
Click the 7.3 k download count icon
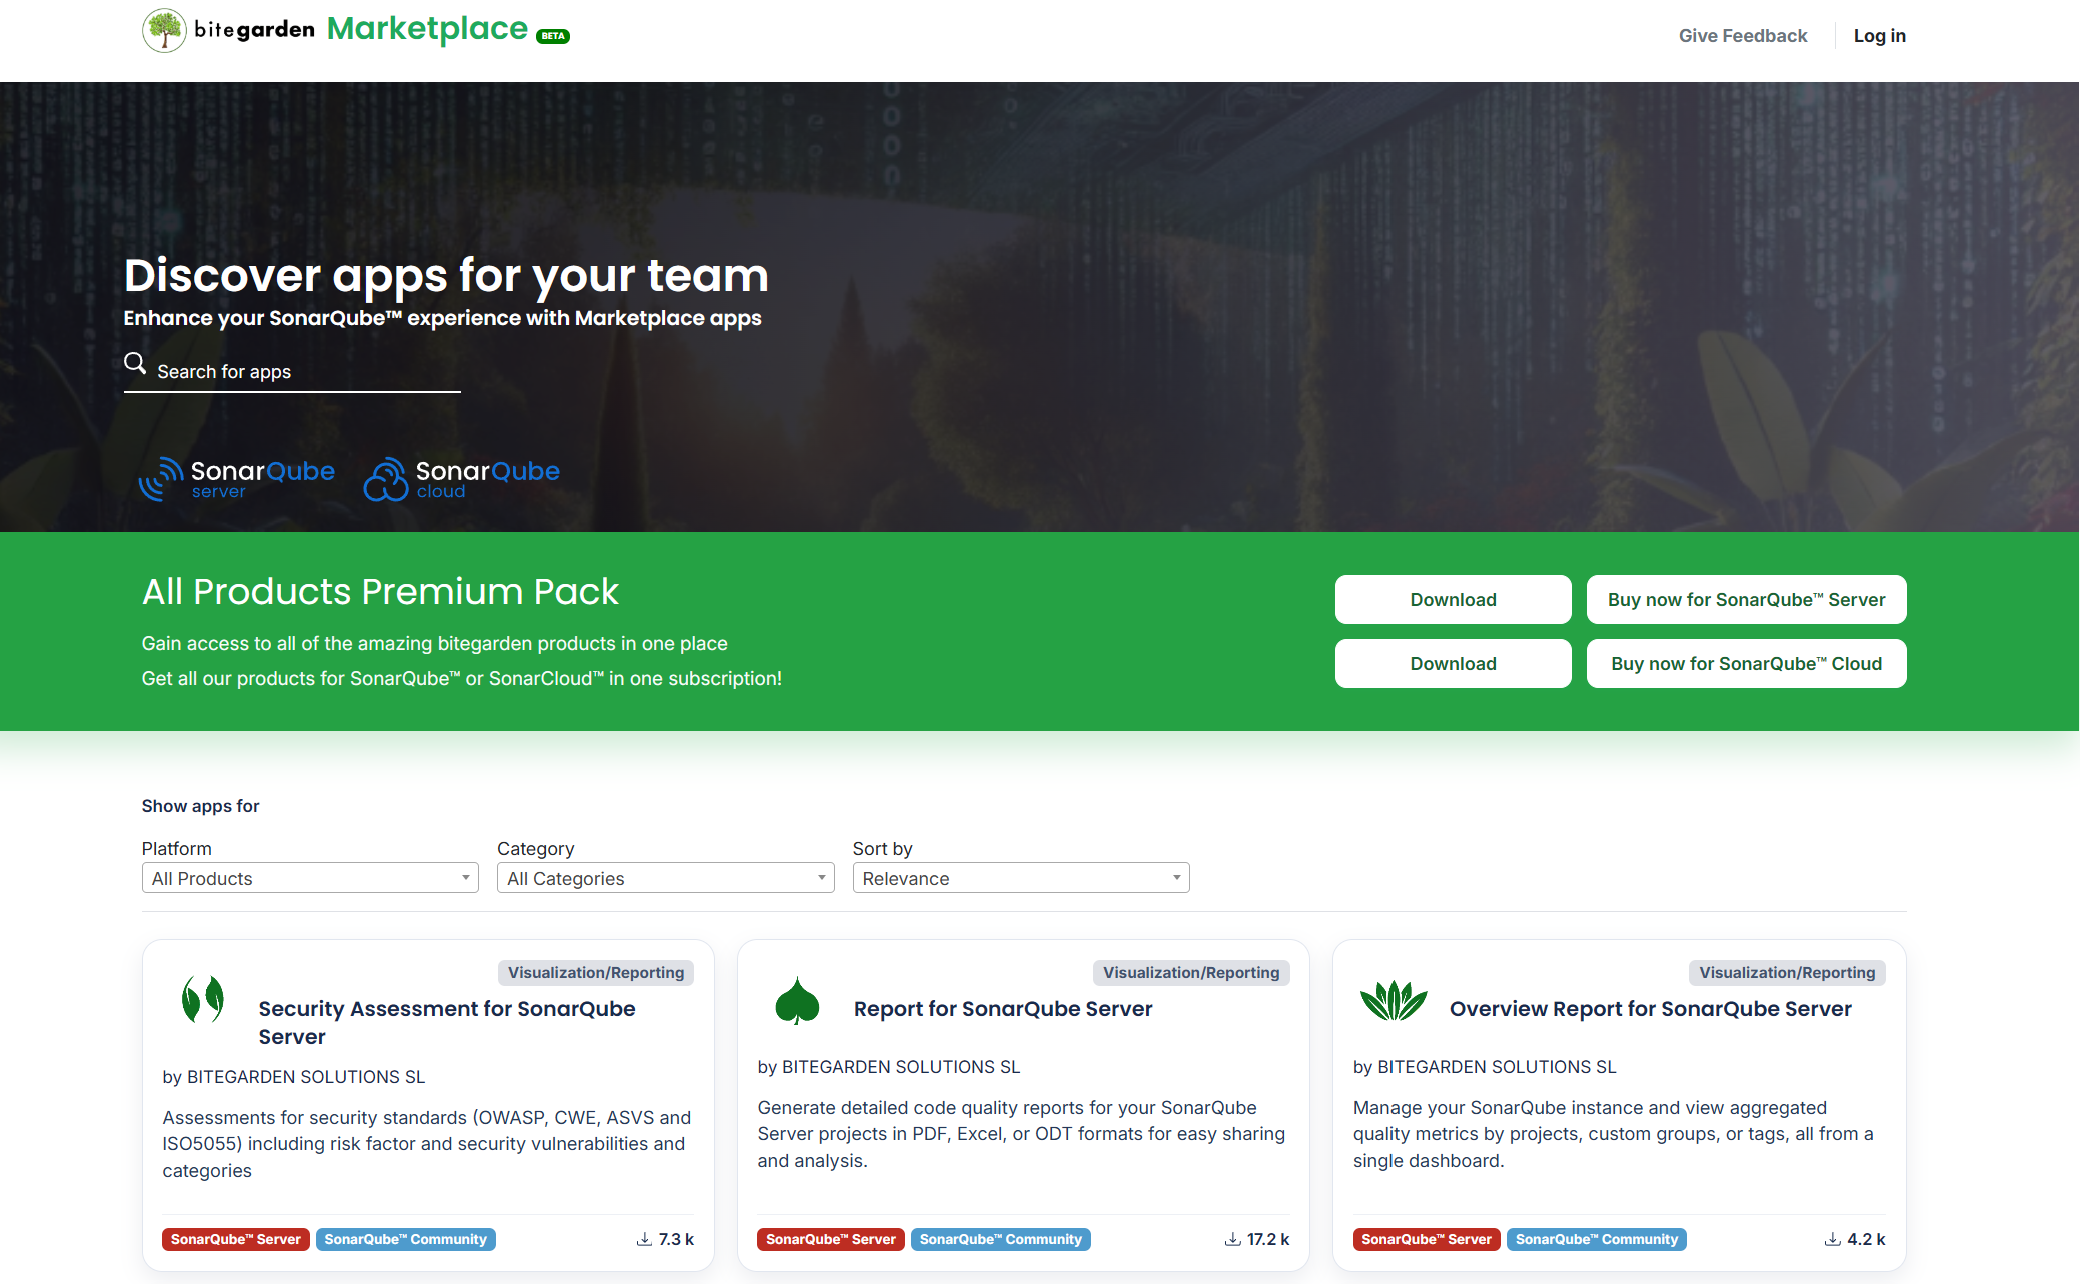tap(644, 1239)
